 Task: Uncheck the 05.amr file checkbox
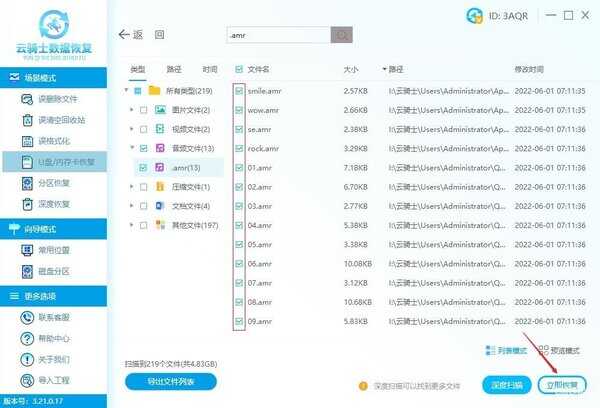[x=239, y=244]
